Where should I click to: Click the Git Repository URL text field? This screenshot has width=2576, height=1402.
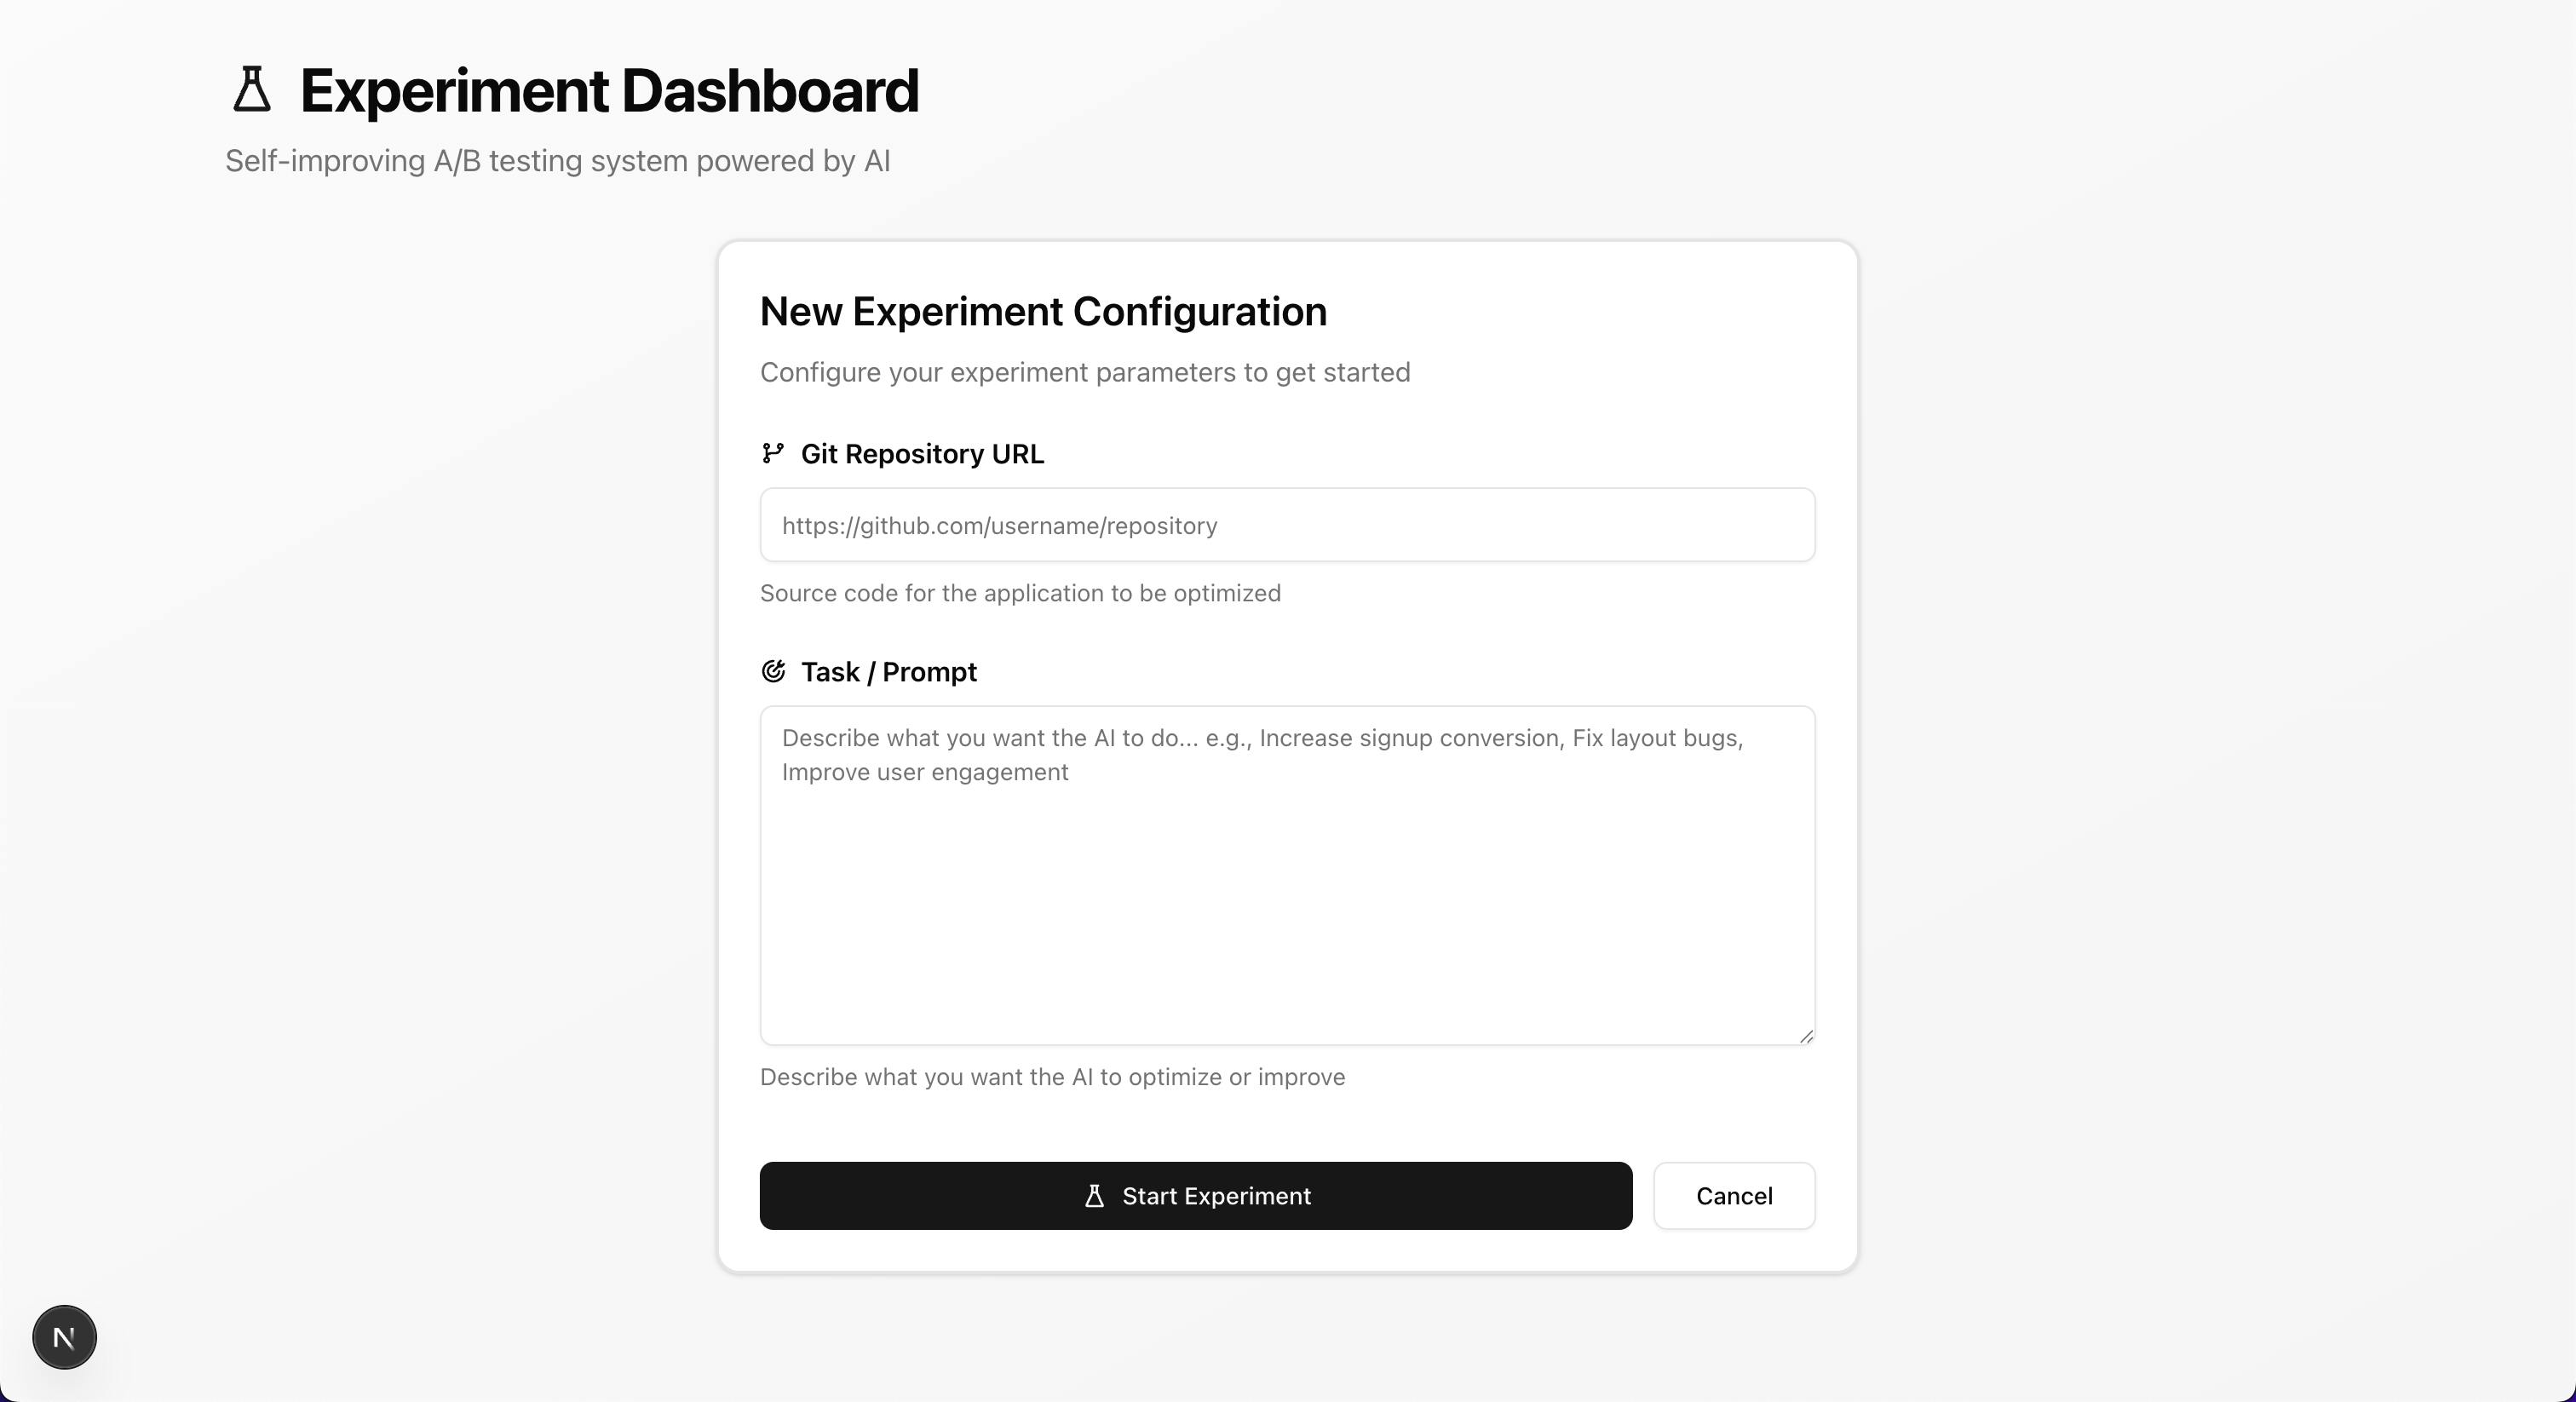point(1287,525)
